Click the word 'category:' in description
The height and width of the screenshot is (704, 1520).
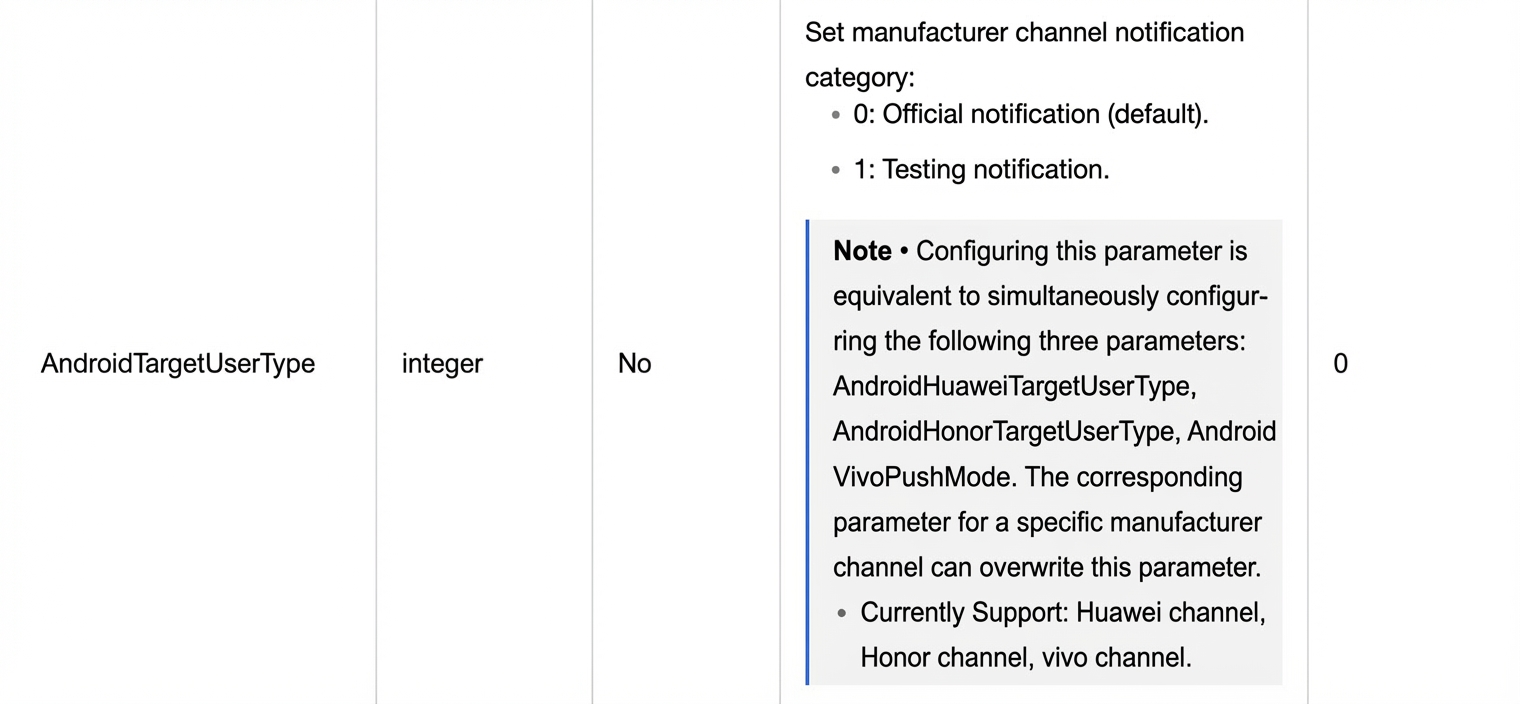(x=860, y=77)
